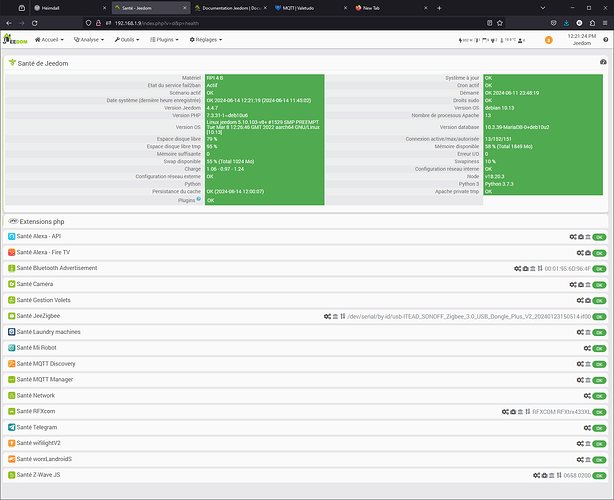Click OK badge for Santé Telegram
This screenshot has height=500, width=614.
599,428
